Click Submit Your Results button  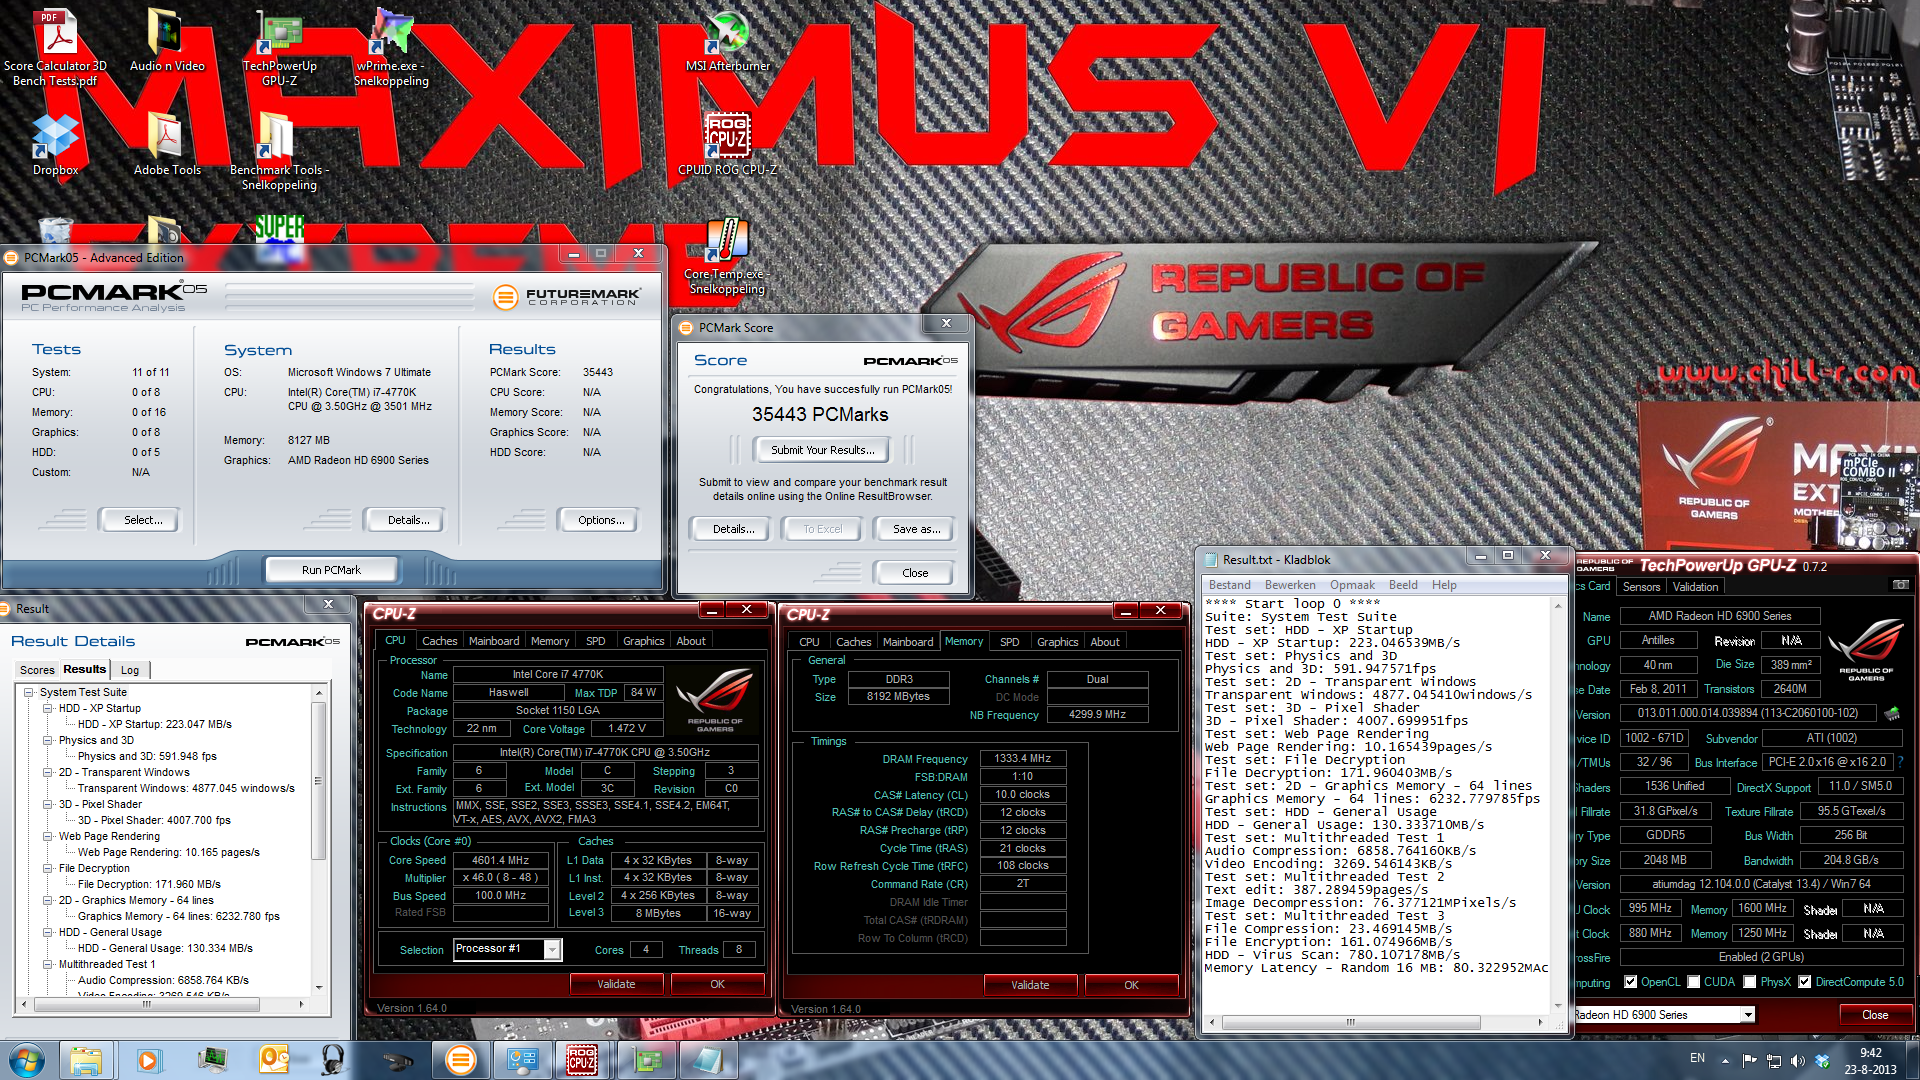click(822, 450)
